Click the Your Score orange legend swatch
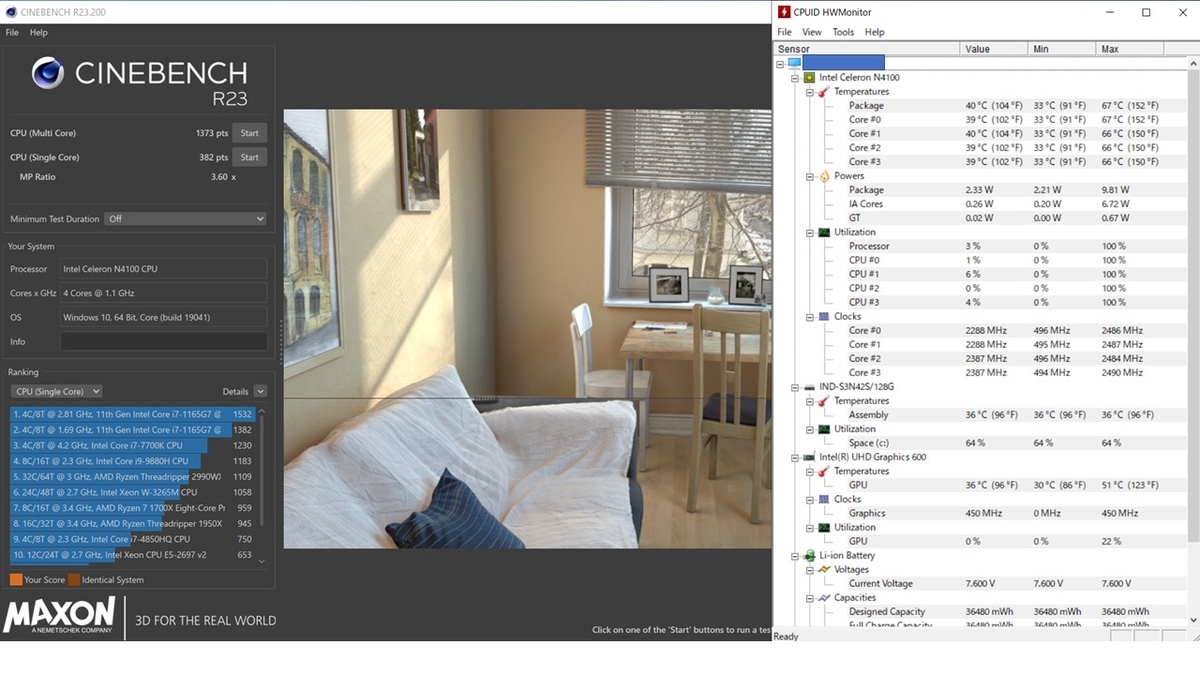Image resolution: width=1200 pixels, height=675 pixels. [x=16, y=580]
